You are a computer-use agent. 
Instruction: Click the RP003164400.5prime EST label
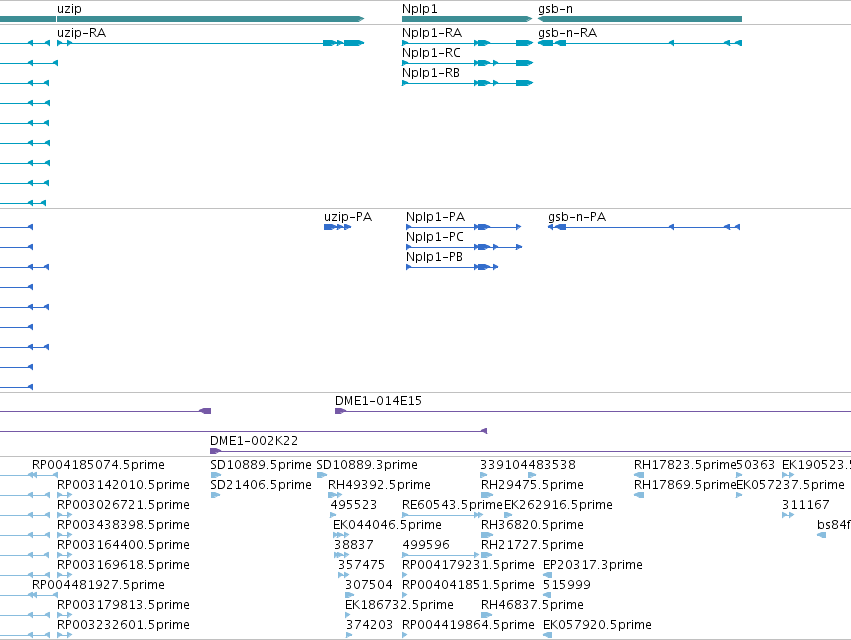[123, 544]
